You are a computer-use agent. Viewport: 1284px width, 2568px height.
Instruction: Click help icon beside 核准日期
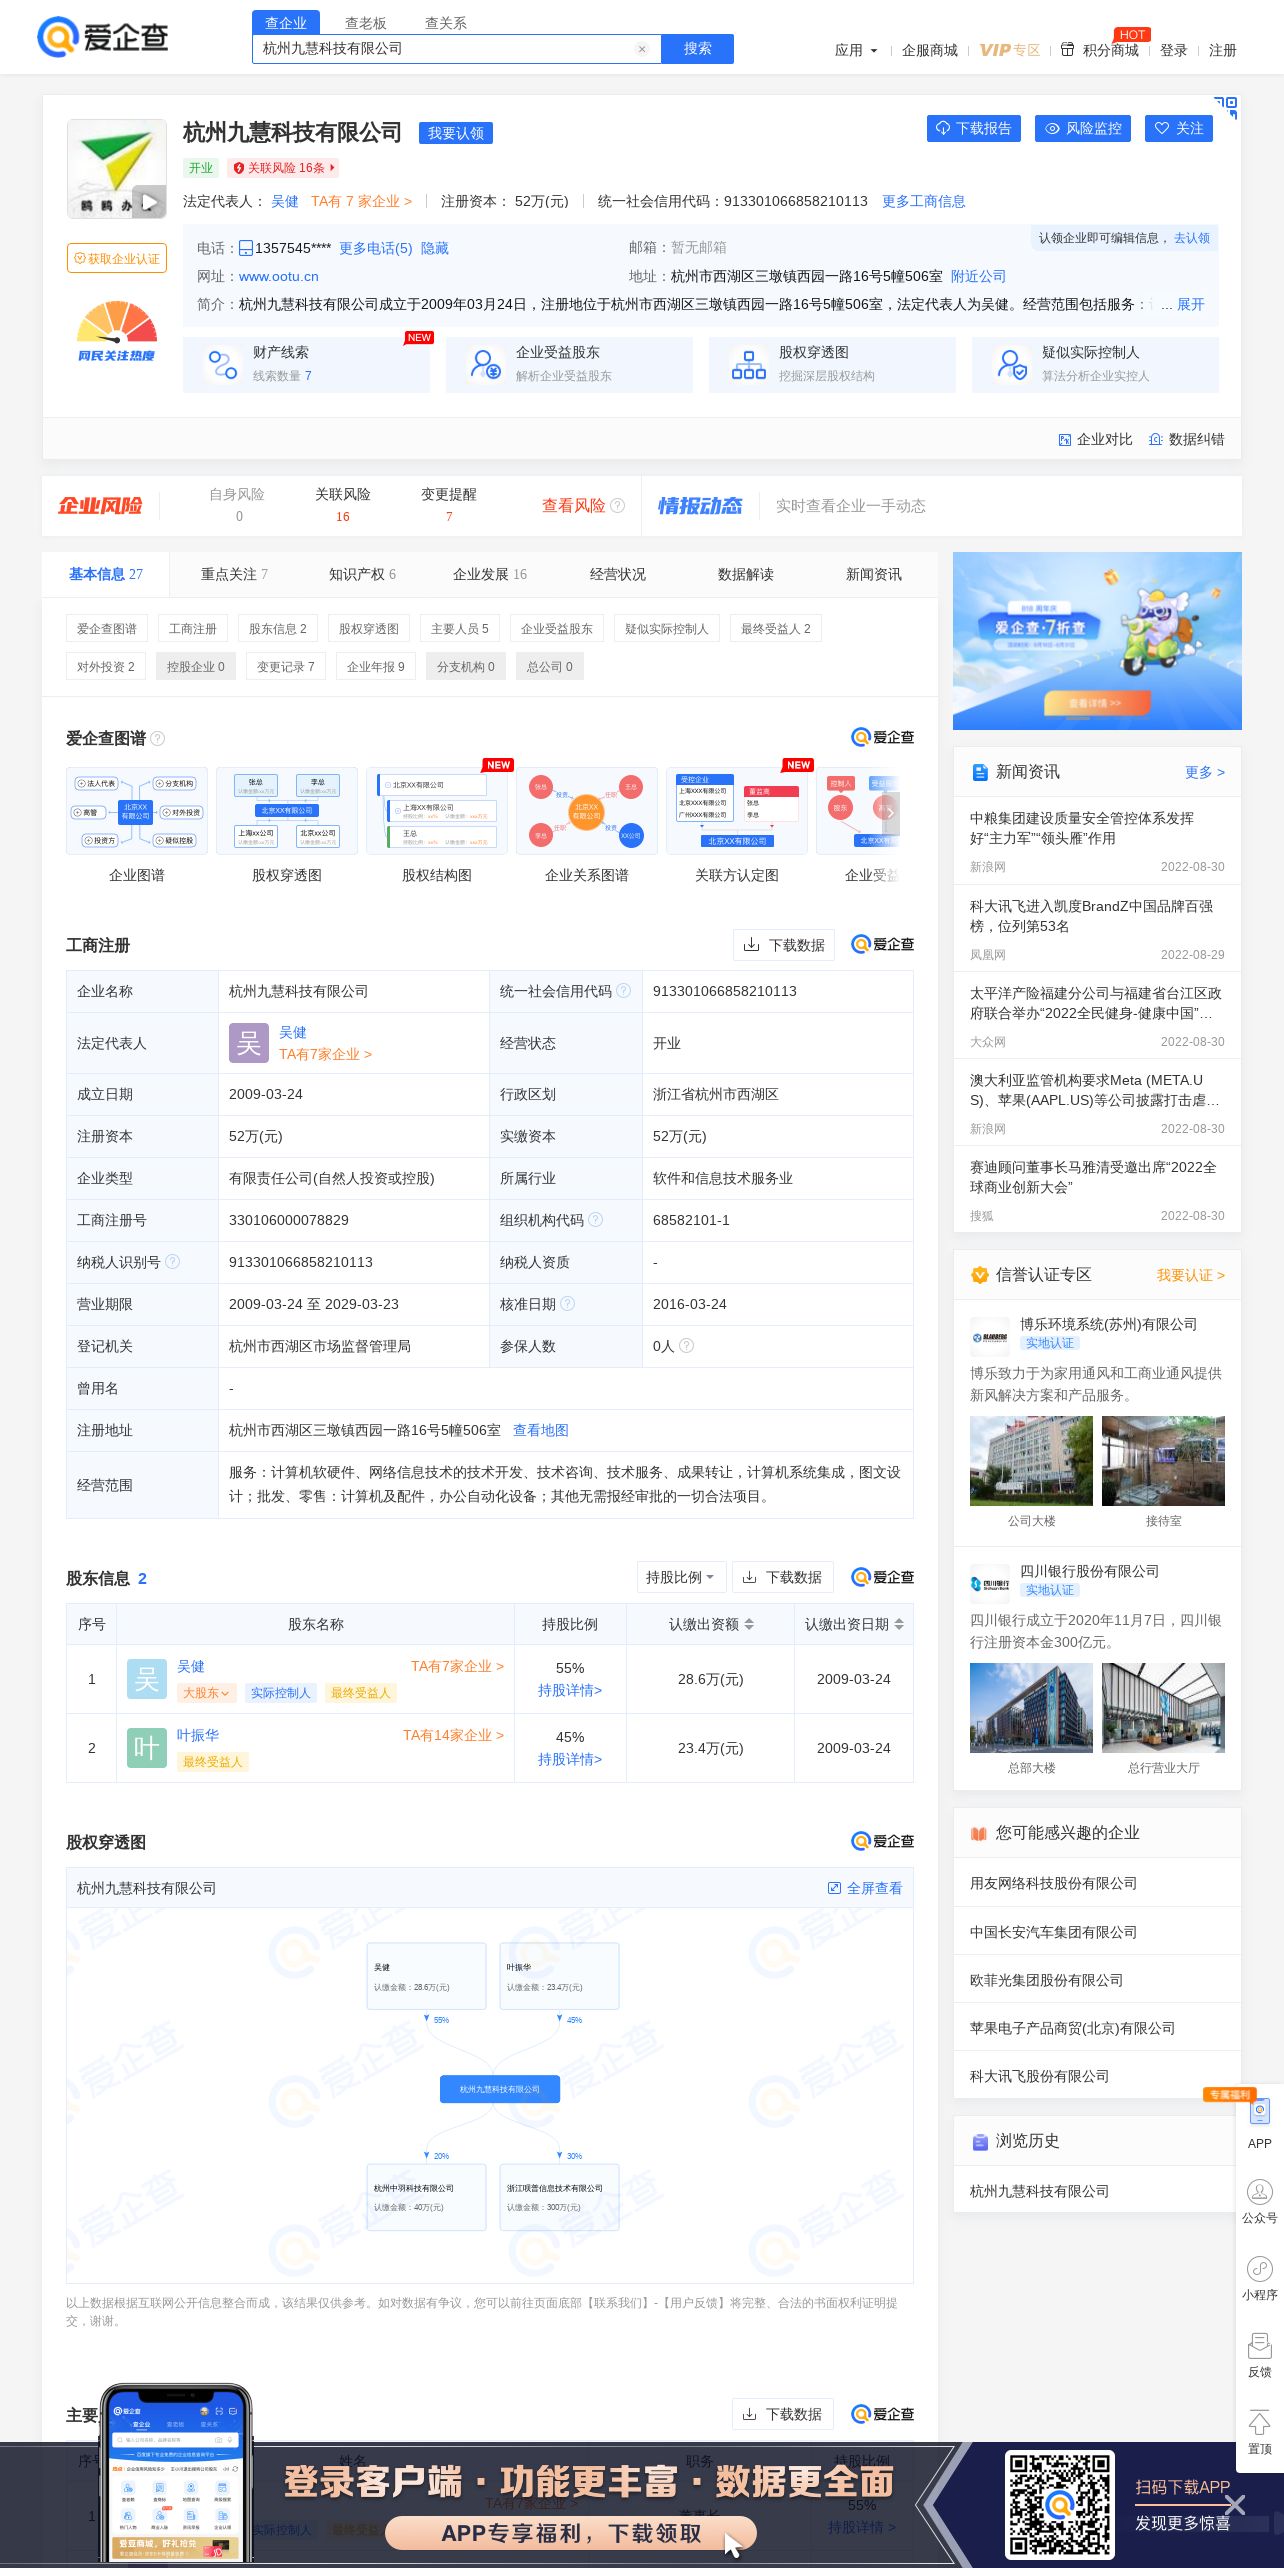(568, 1304)
